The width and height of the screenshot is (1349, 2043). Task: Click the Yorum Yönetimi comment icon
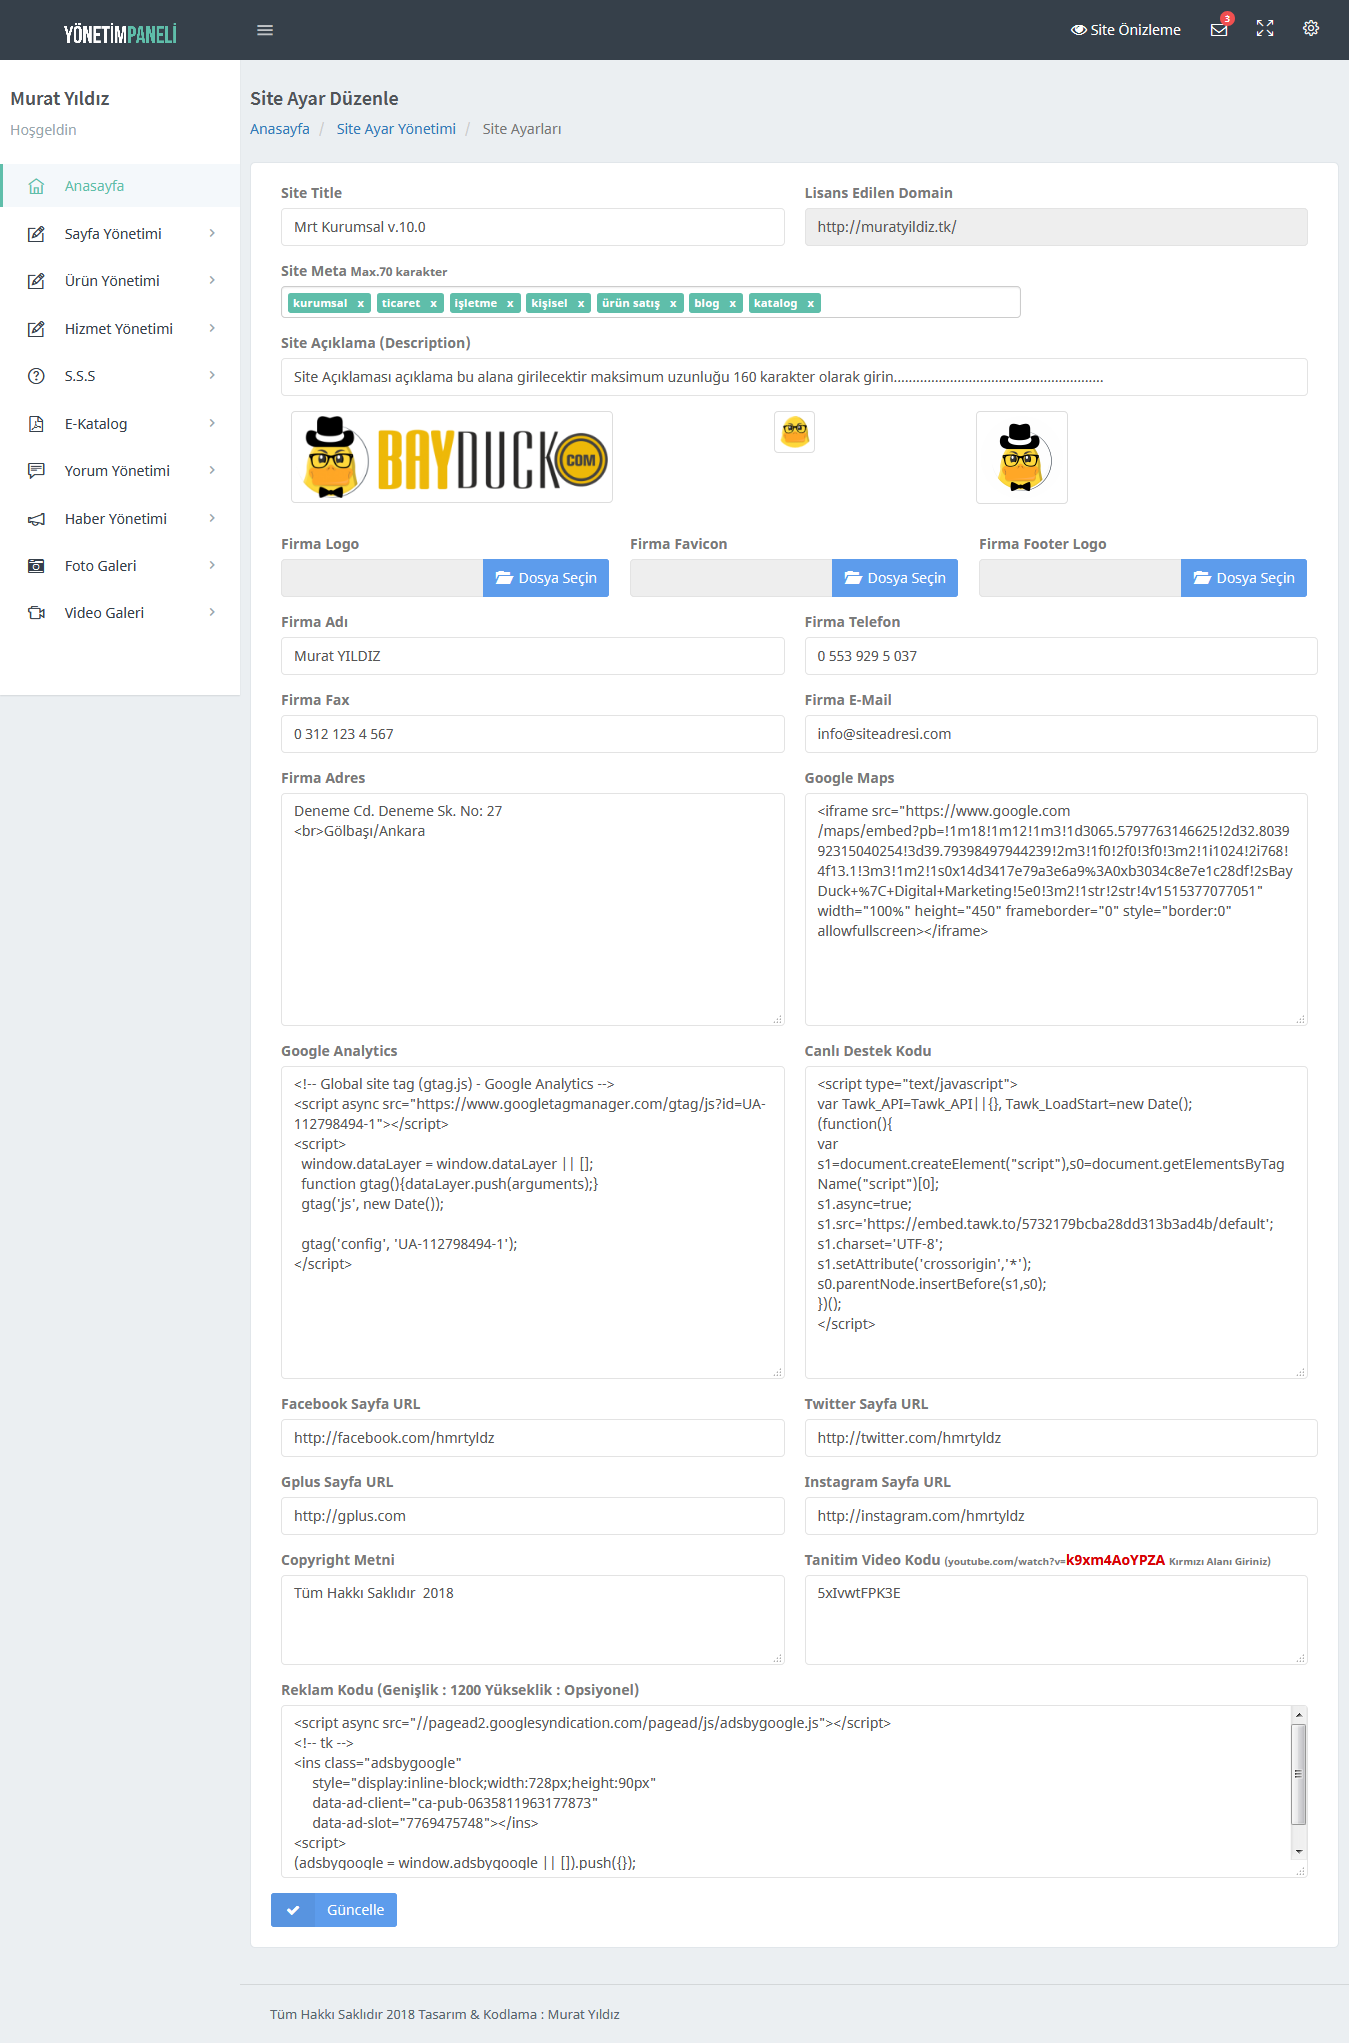click(36, 471)
